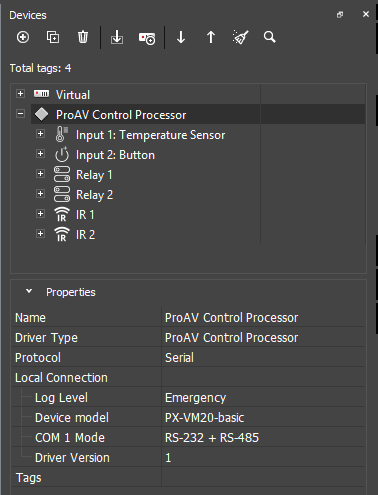378x495 pixels.
Task: Click the IR 1 infrared icon
Action: 62,214
